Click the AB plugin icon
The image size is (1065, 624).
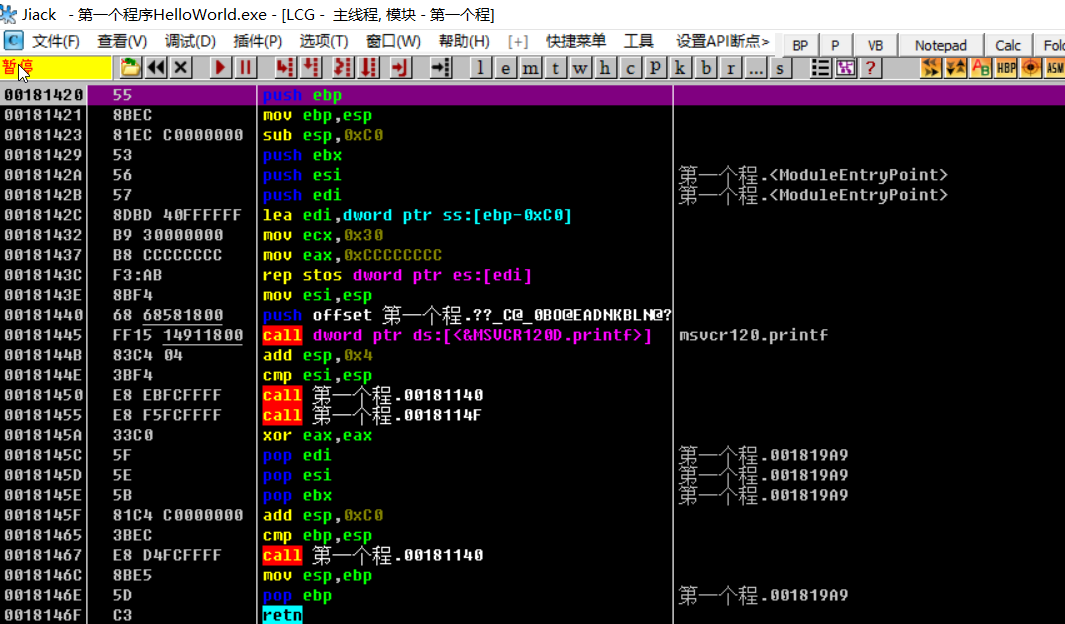[x=981, y=68]
